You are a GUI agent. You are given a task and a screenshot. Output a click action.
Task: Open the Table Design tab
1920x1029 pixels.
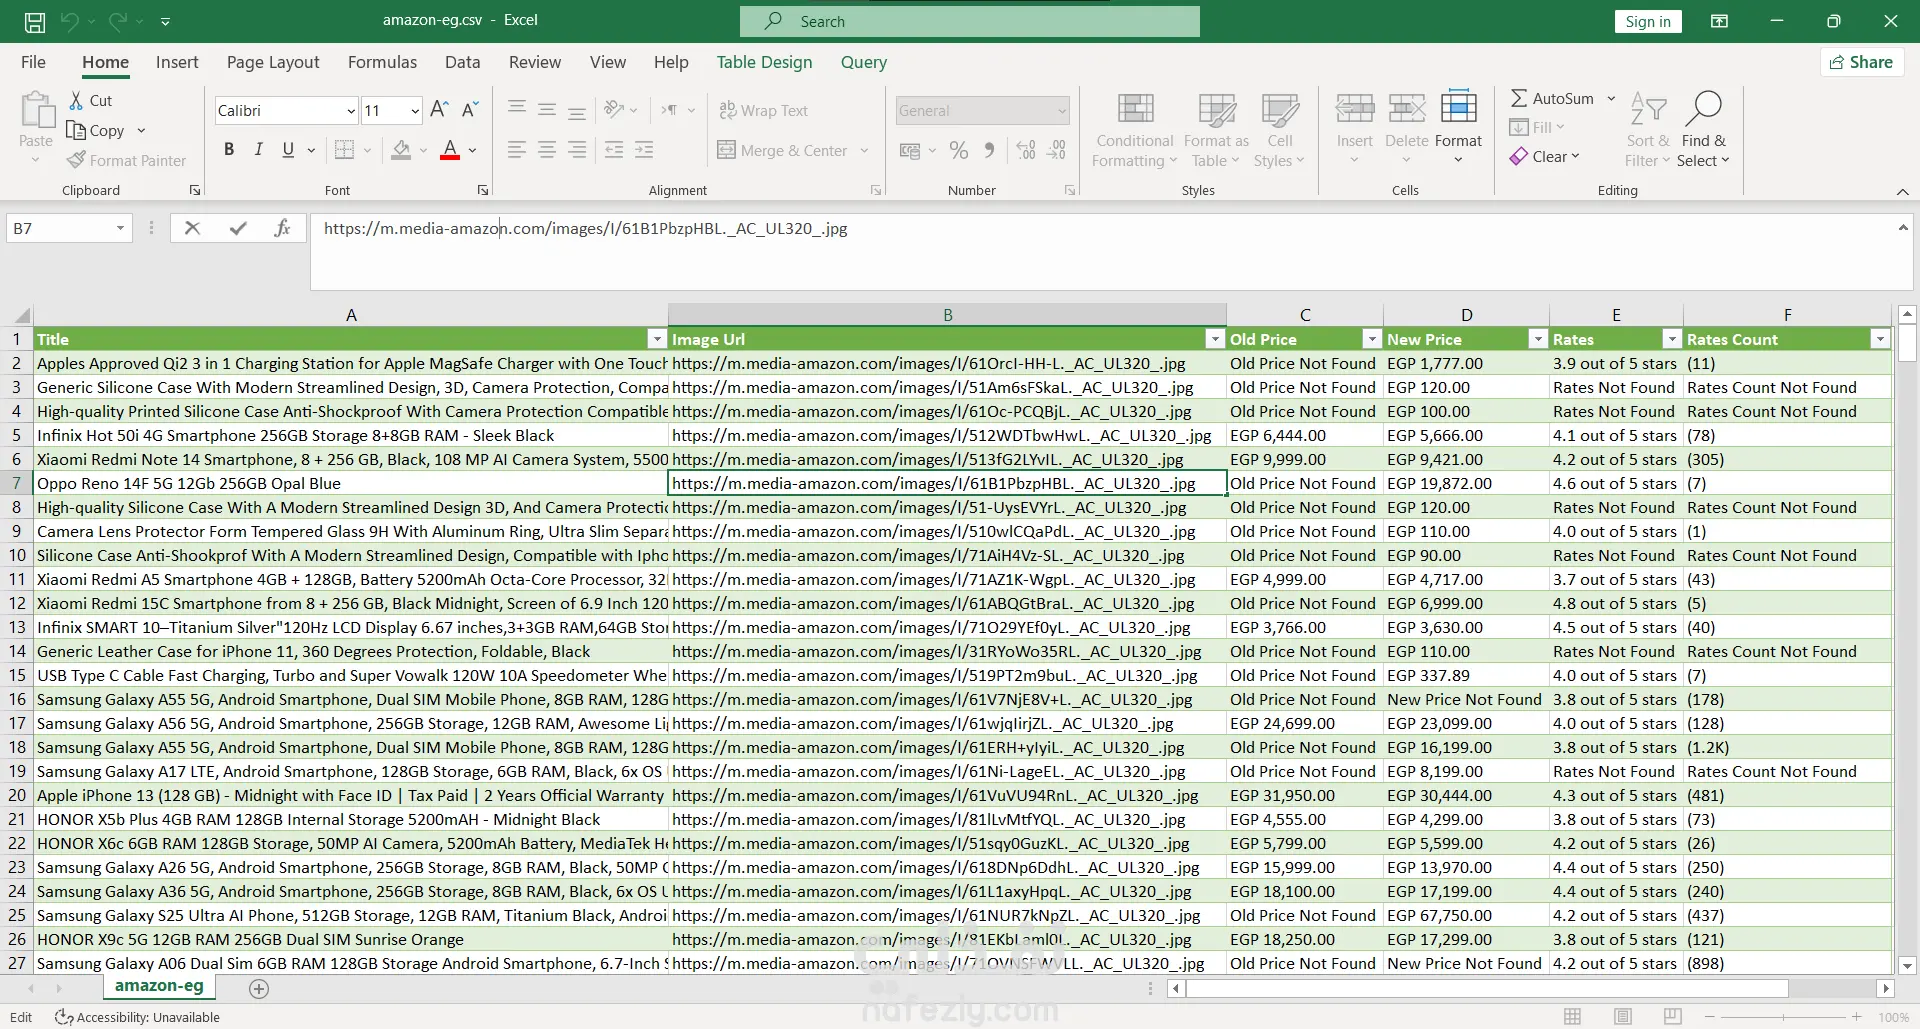click(764, 62)
